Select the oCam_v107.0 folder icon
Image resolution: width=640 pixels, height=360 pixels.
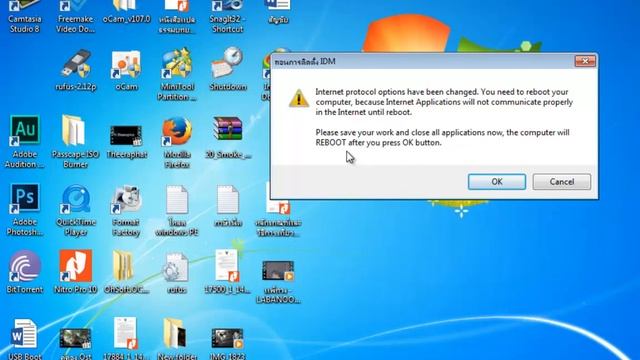[126, 12]
